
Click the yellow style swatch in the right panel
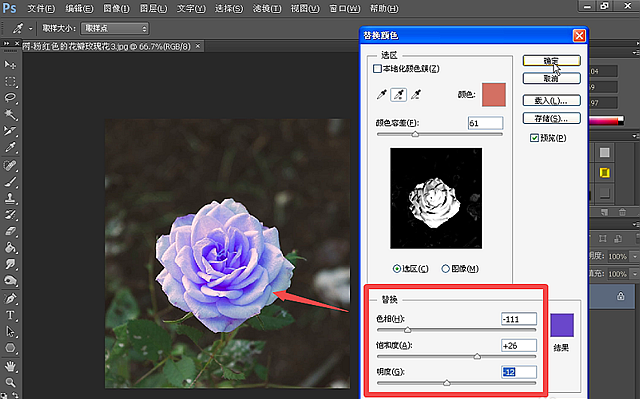point(604,173)
